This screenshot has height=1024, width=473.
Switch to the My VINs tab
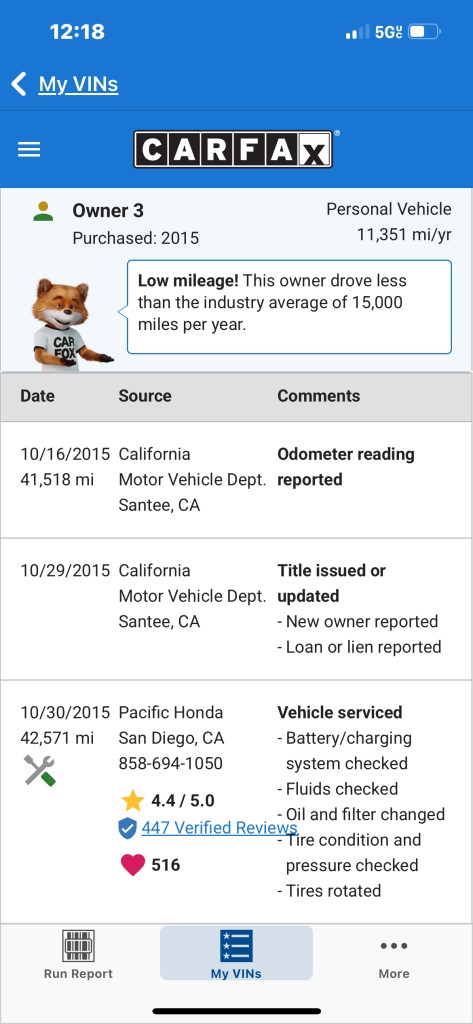point(236,953)
